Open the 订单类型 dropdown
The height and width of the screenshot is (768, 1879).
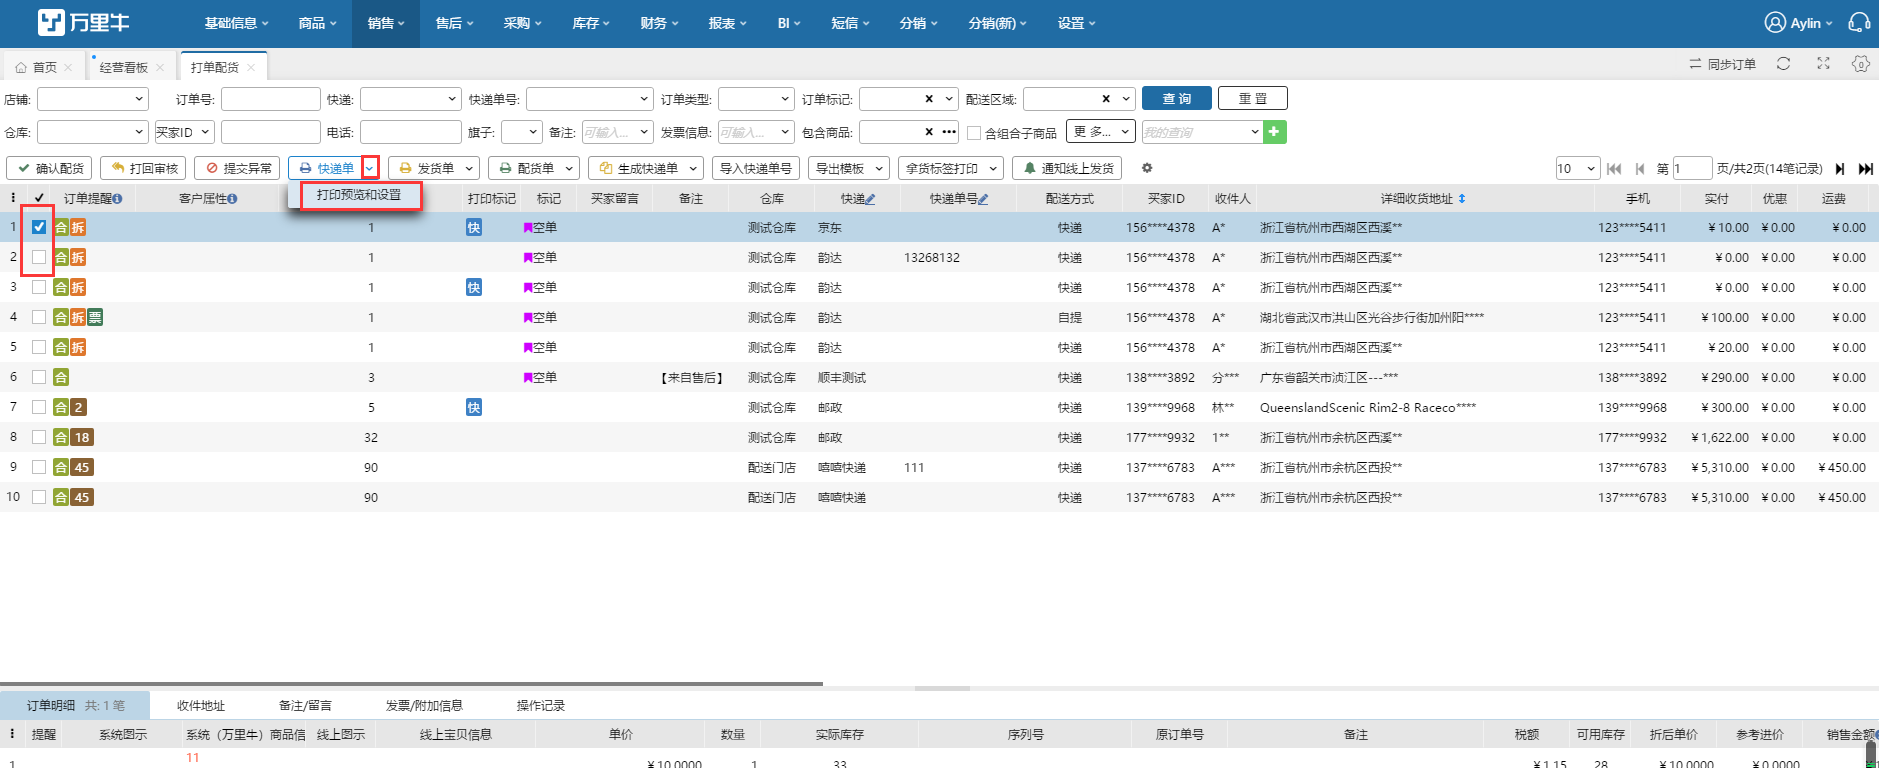tap(756, 99)
